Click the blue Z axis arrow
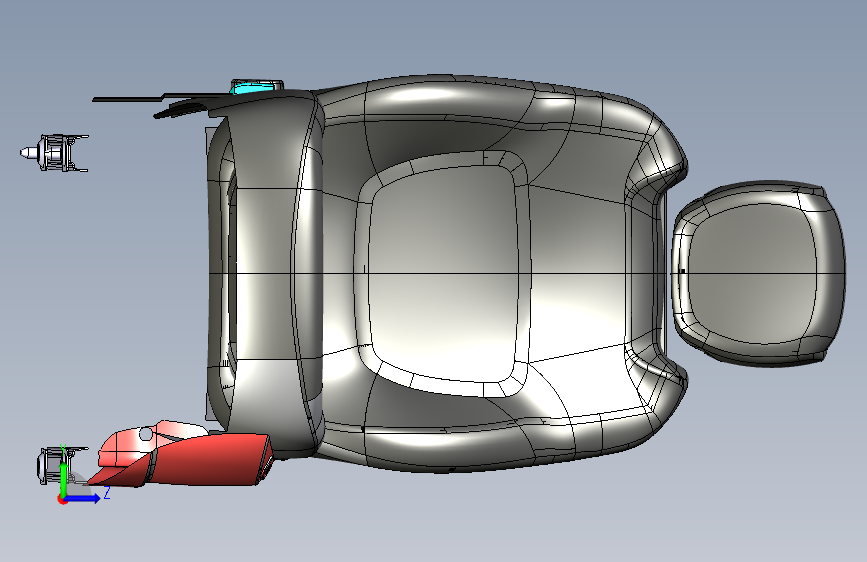 83,498
